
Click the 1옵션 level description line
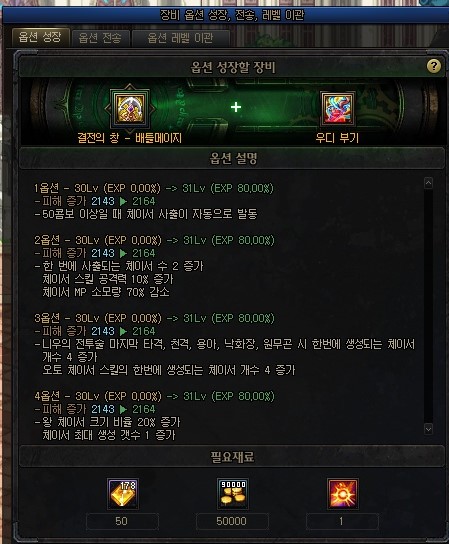tap(154, 188)
